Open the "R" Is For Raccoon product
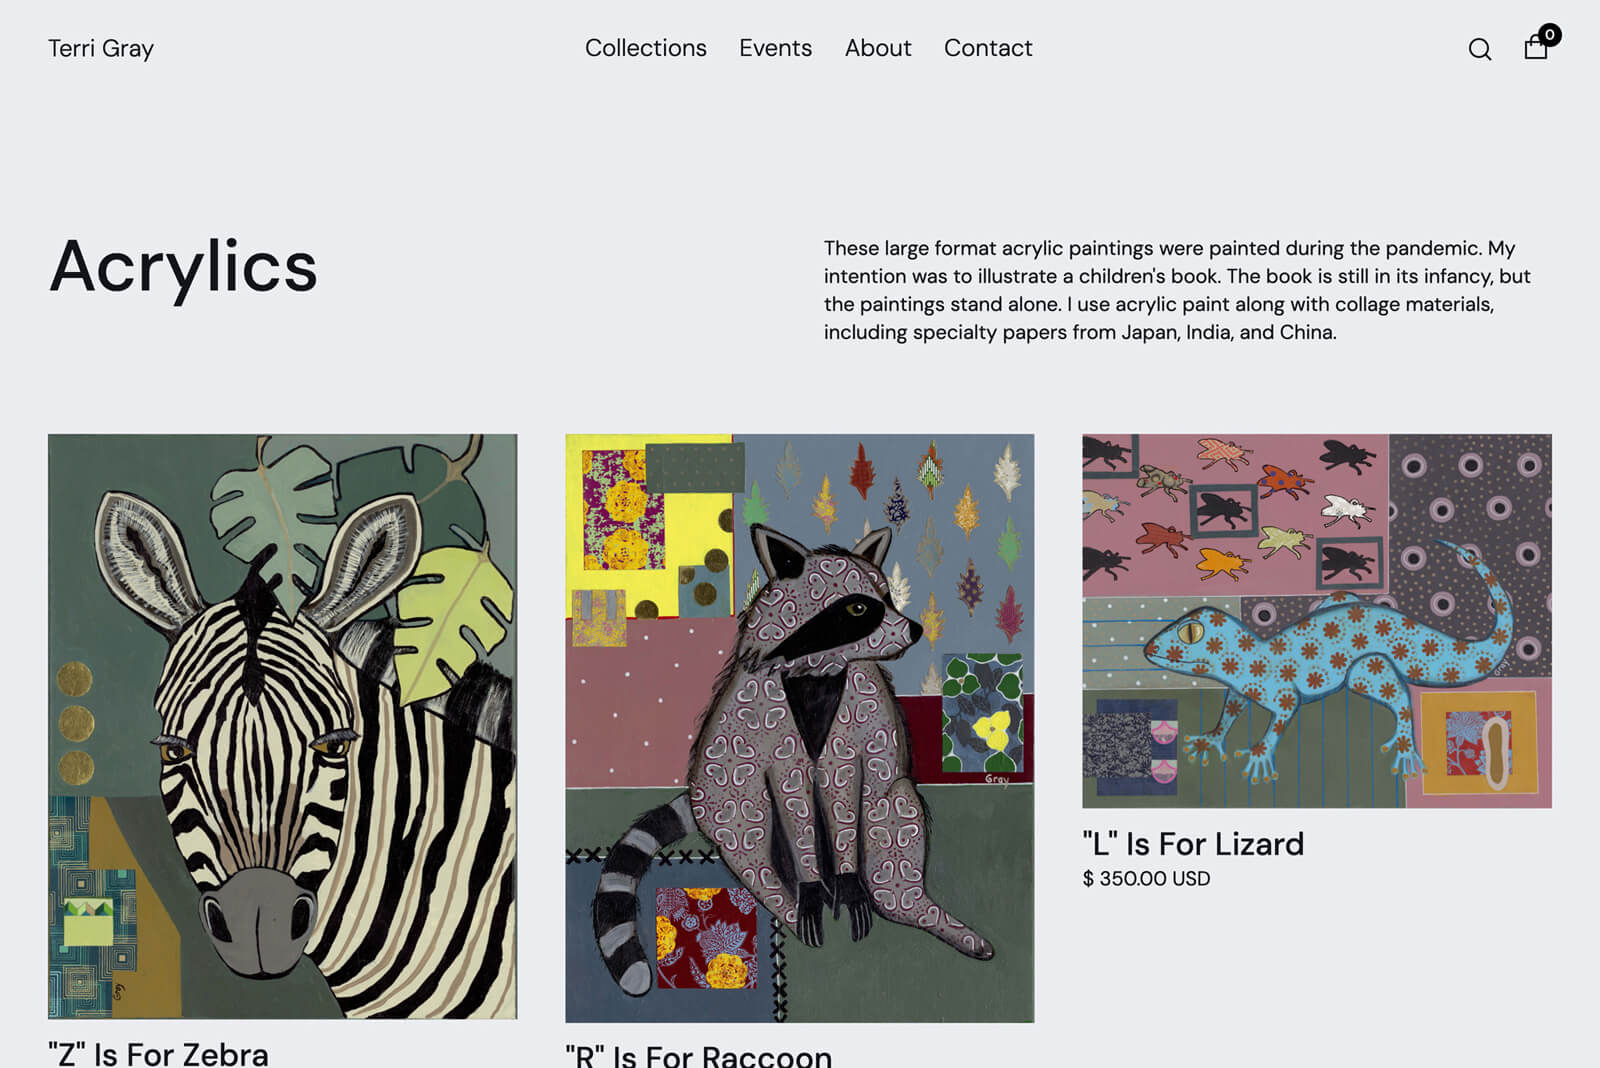 pyautogui.click(x=697, y=1055)
